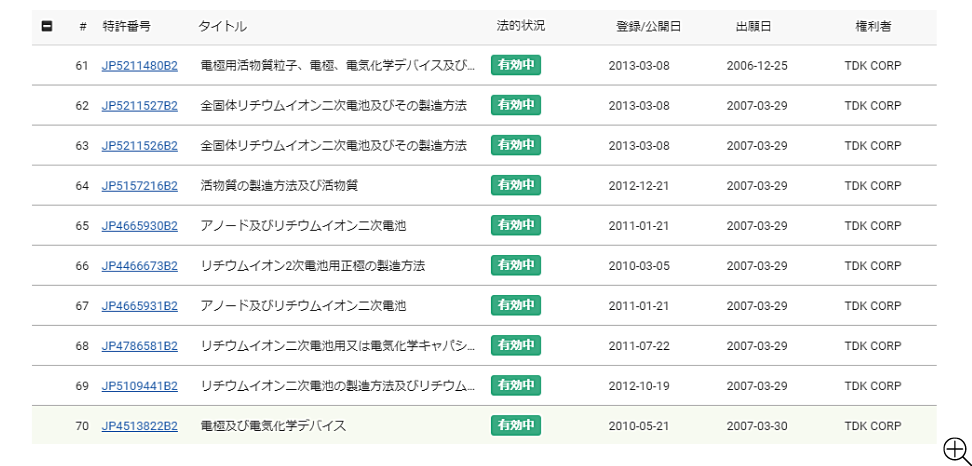972x466 pixels.
Task: Select title リチウムイオン2次電池用正極の製造方法
Action: pyautogui.click(x=313, y=266)
